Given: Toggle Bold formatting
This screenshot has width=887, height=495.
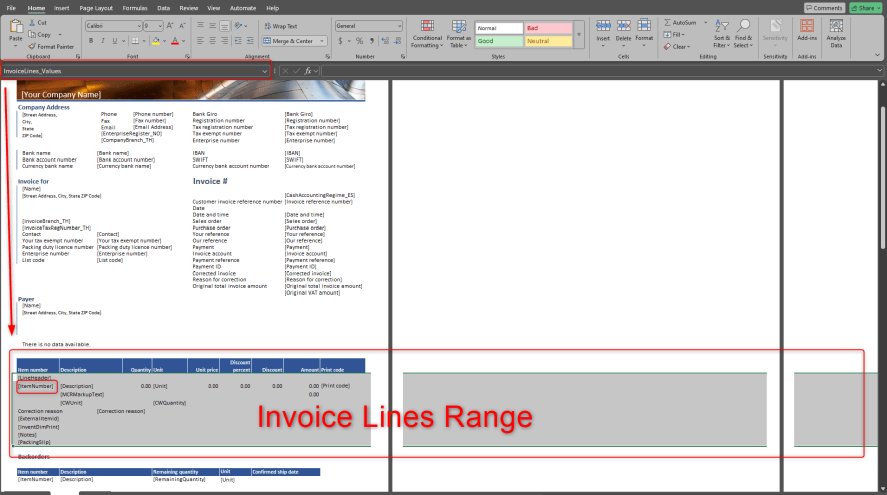Looking at the screenshot, I should pyautogui.click(x=90, y=41).
